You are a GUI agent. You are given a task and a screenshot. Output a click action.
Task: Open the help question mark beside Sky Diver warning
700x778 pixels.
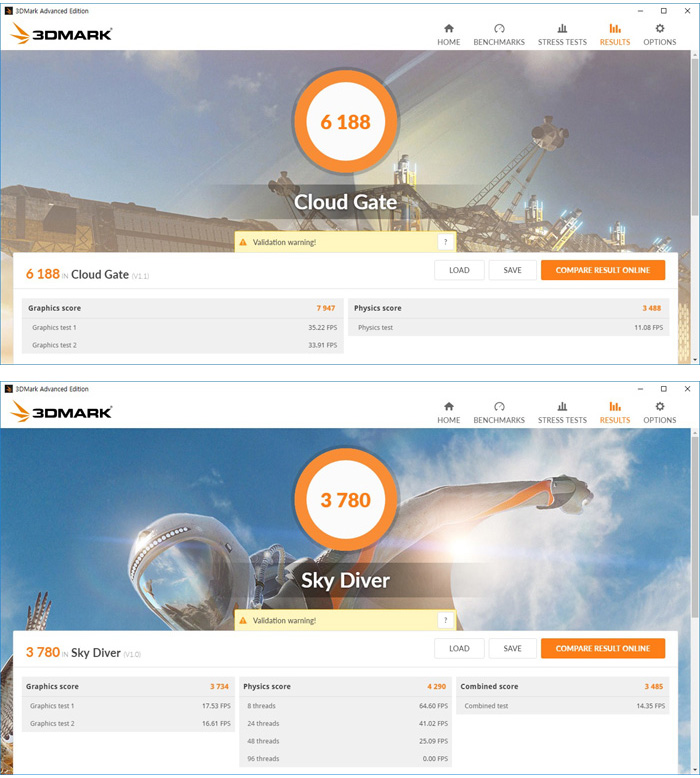pos(445,620)
